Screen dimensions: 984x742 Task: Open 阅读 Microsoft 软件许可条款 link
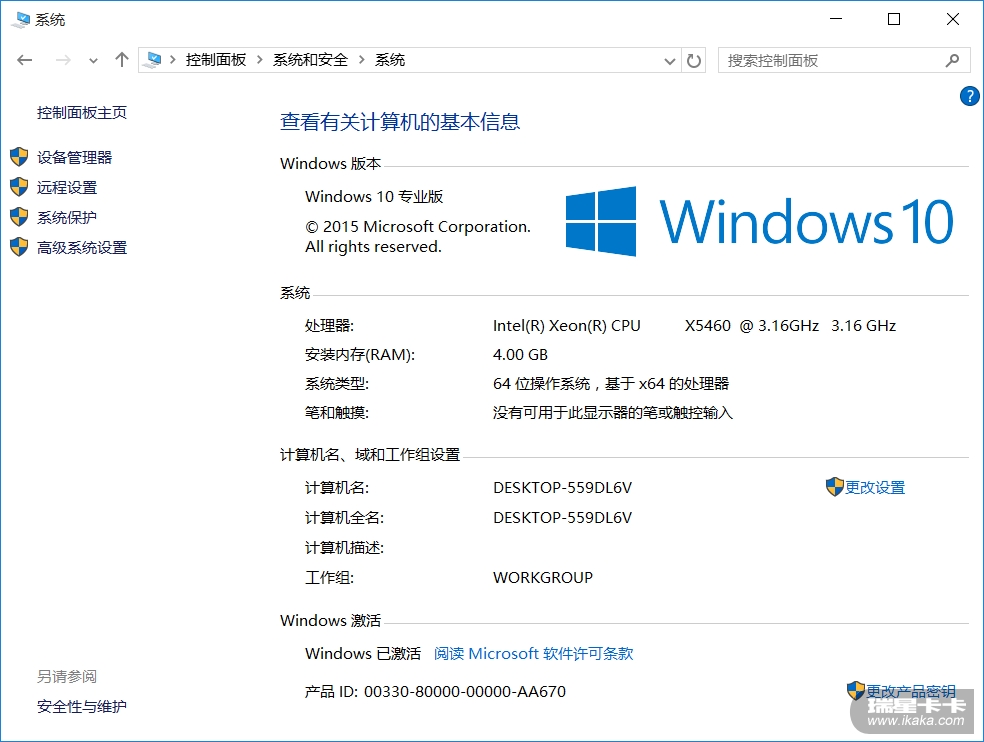(533, 653)
